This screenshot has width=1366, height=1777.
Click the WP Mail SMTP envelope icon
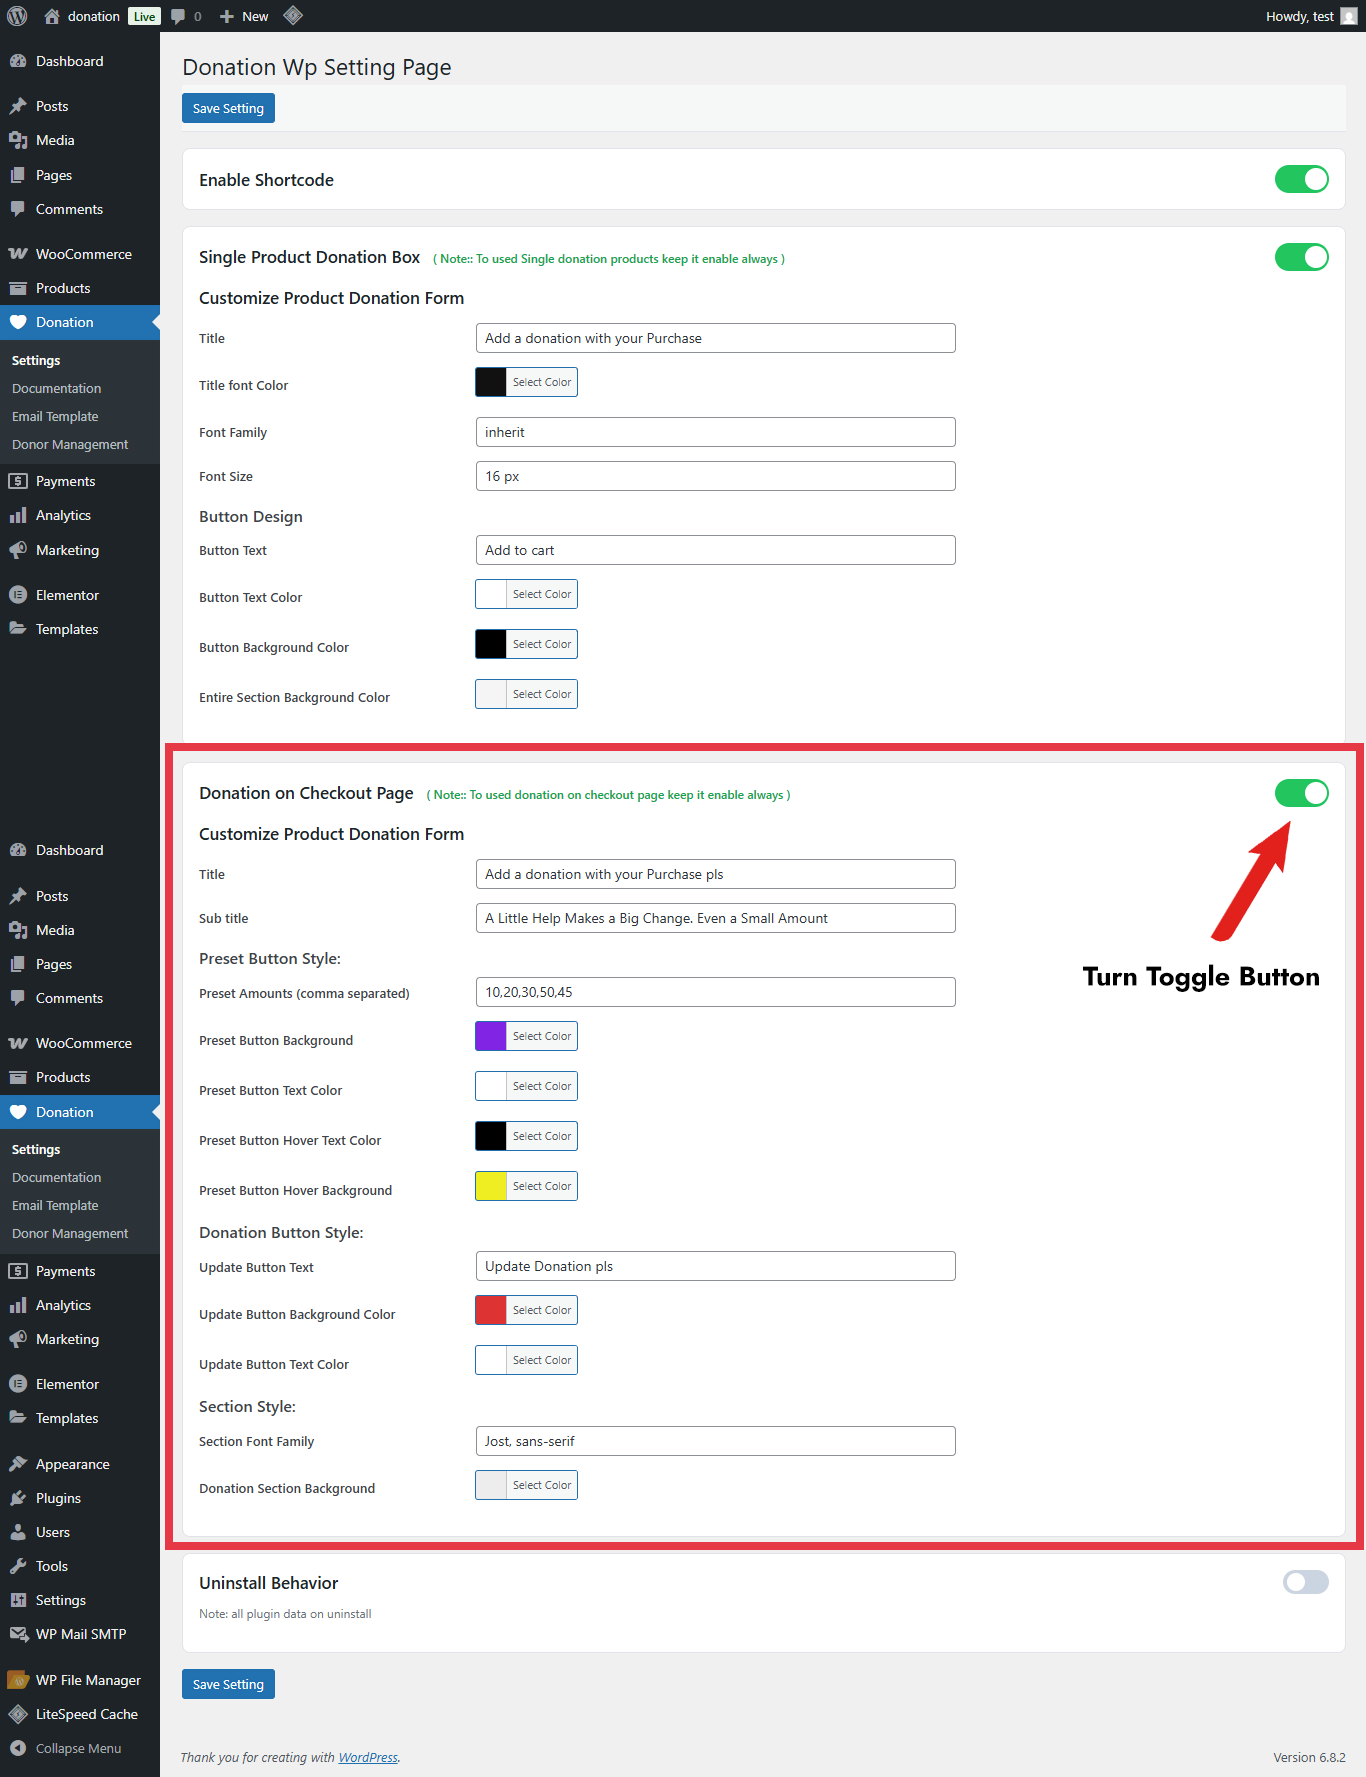pos(18,1634)
